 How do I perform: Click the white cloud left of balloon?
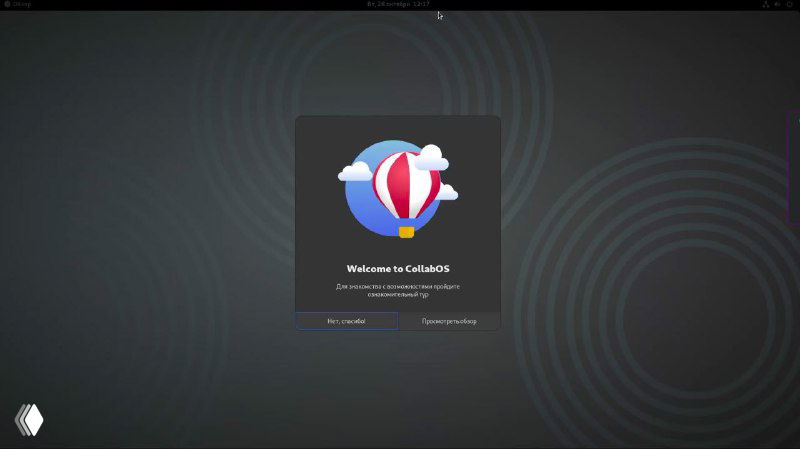click(355, 173)
